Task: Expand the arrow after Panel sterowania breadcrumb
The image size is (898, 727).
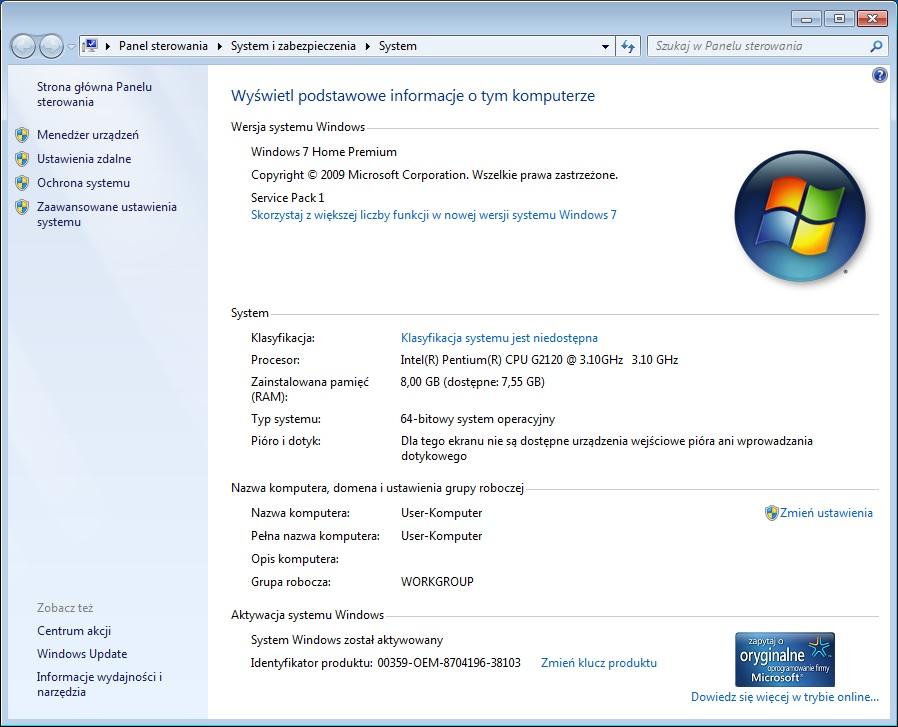Action: [x=220, y=46]
